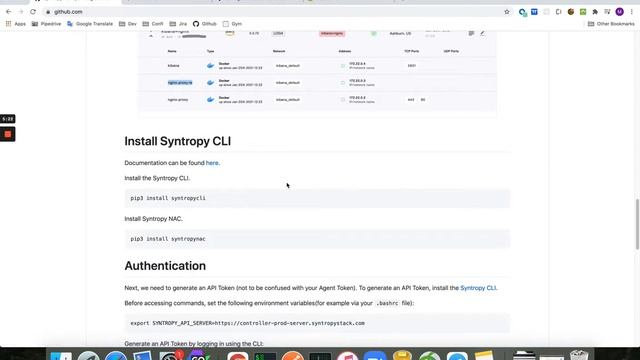Open Trash from the macOS dock
The width and height of the screenshot is (640, 360).
[x=579, y=355]
